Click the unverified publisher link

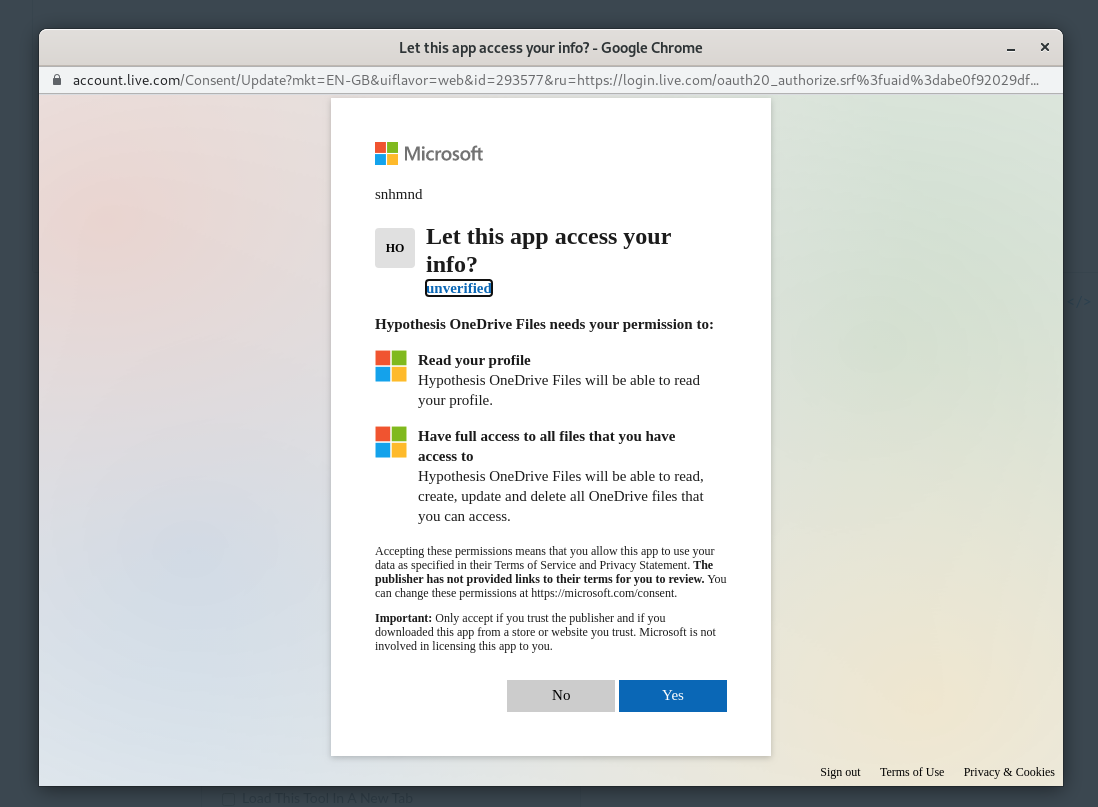458,288
